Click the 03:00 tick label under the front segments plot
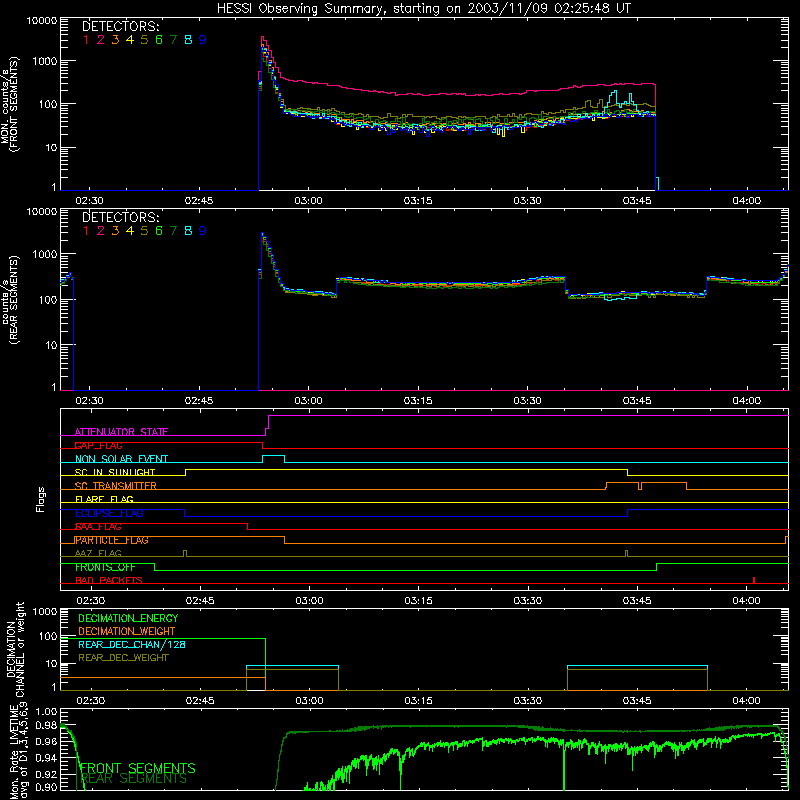Viewport: 800px width, 800px height. (x=308, y=201)
